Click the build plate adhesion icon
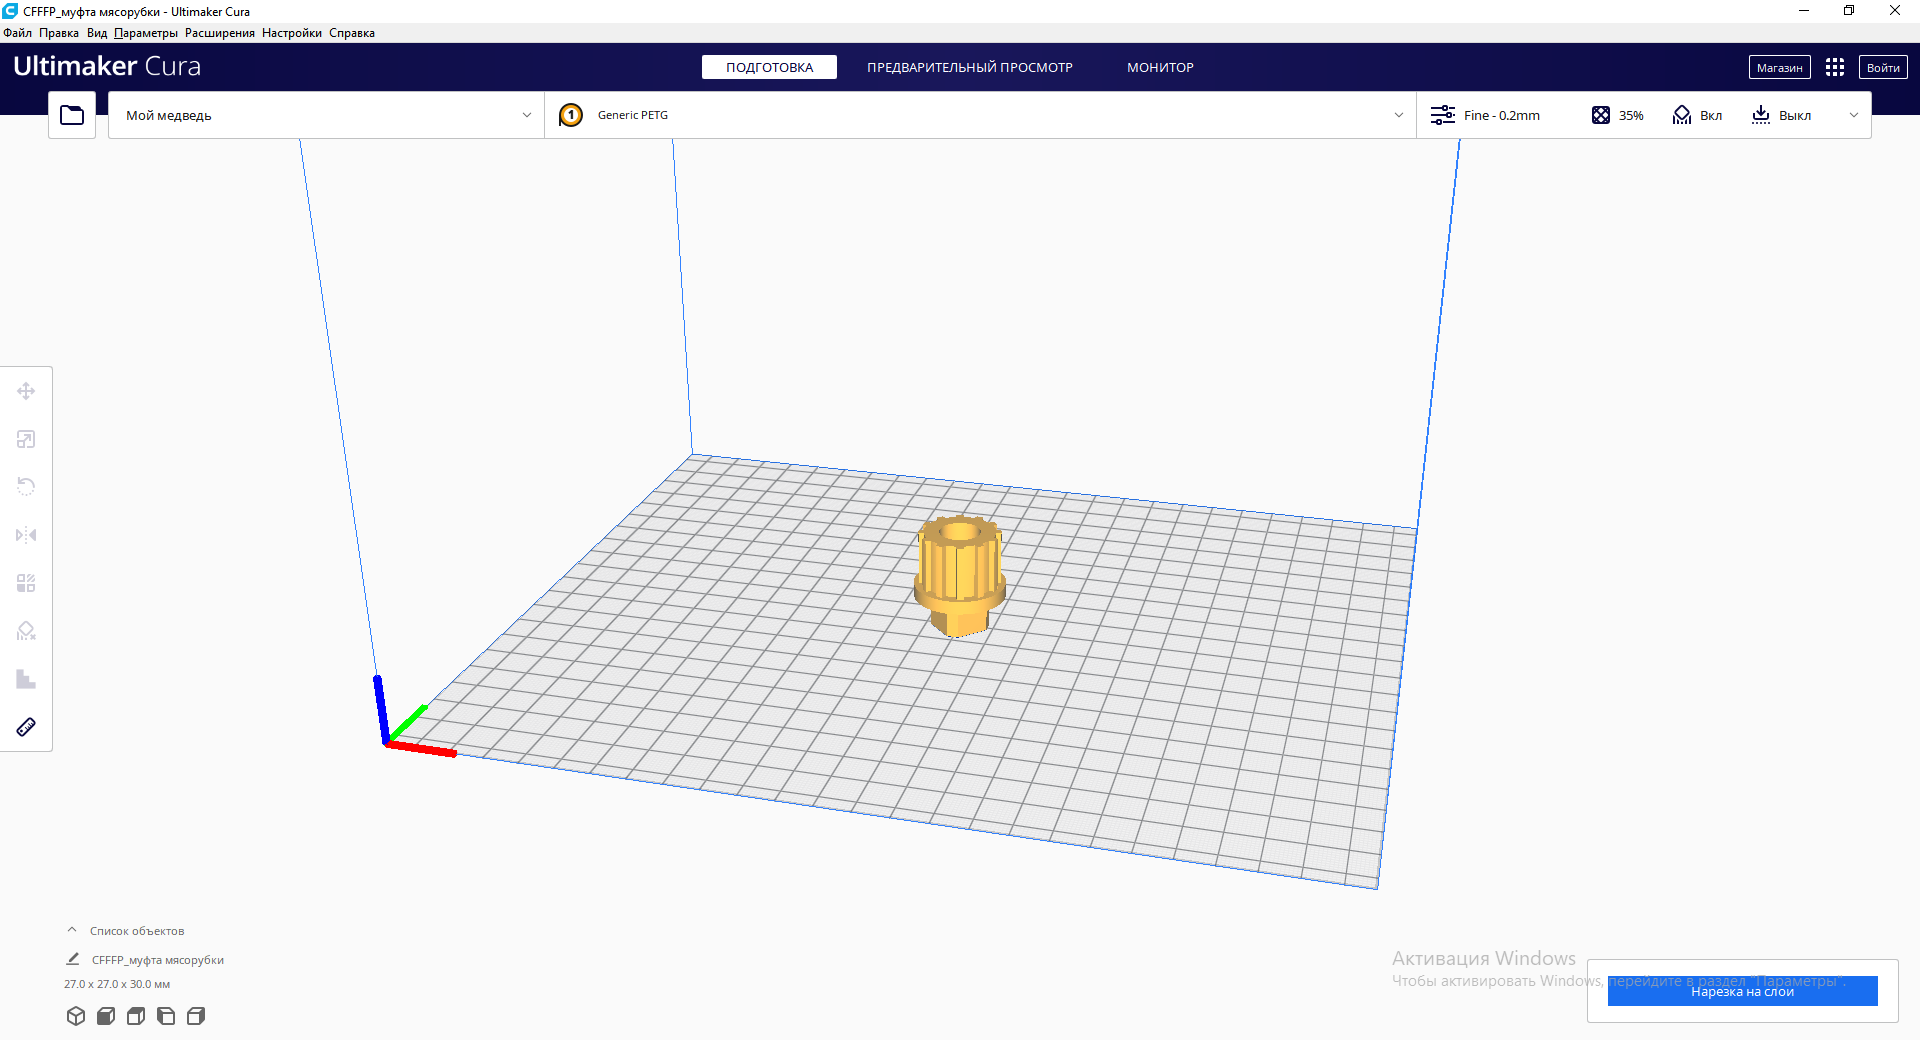Image resolution: width=1920 pixels, height=1040 pixels. [x=1761, y=115]
